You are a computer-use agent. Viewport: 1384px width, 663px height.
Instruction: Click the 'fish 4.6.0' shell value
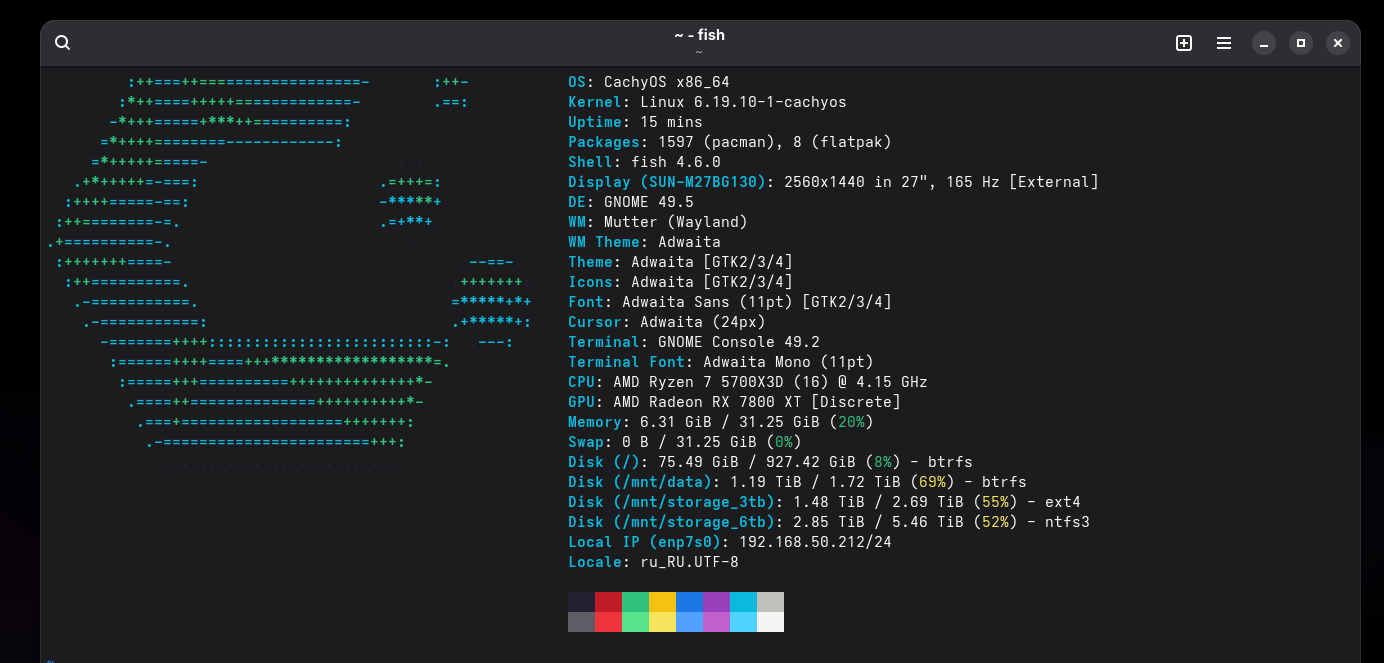[676, 162]
